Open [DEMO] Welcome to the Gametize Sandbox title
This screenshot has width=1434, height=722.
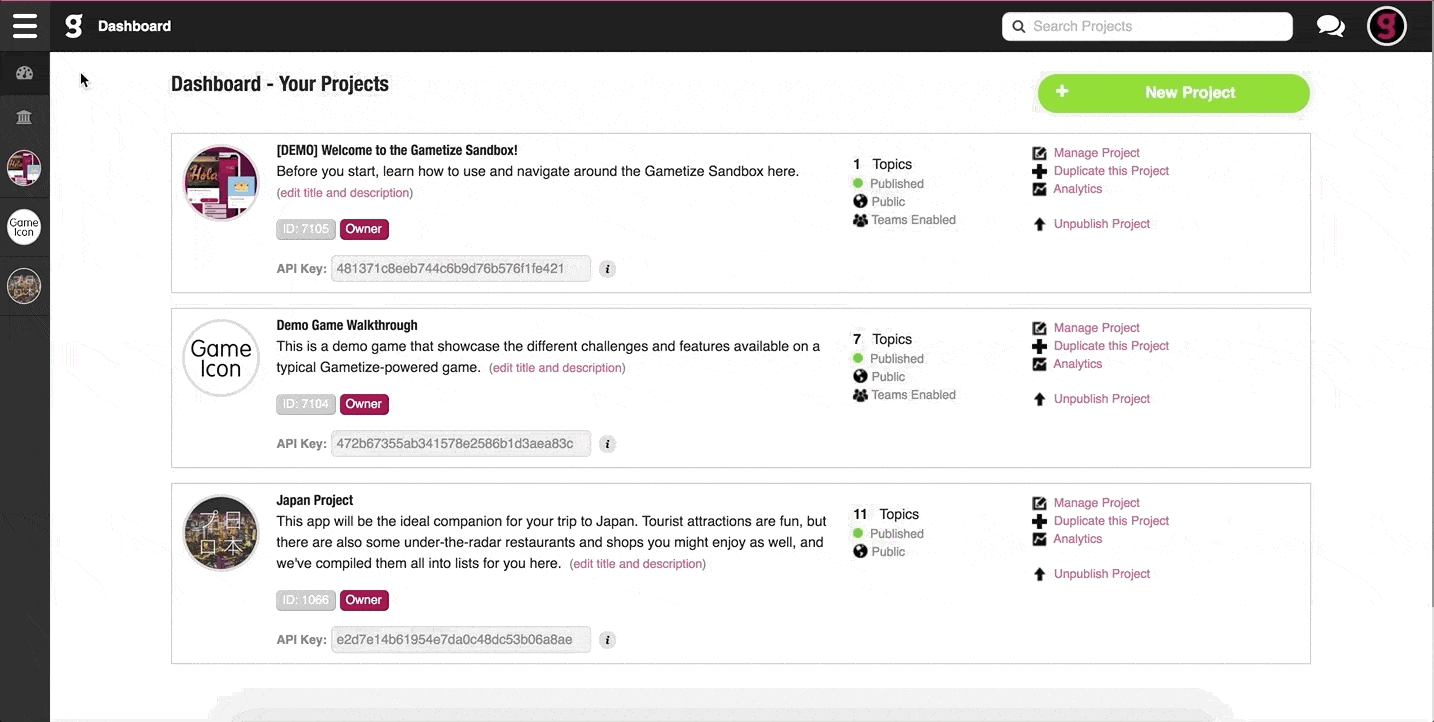(x=397, y=150)
